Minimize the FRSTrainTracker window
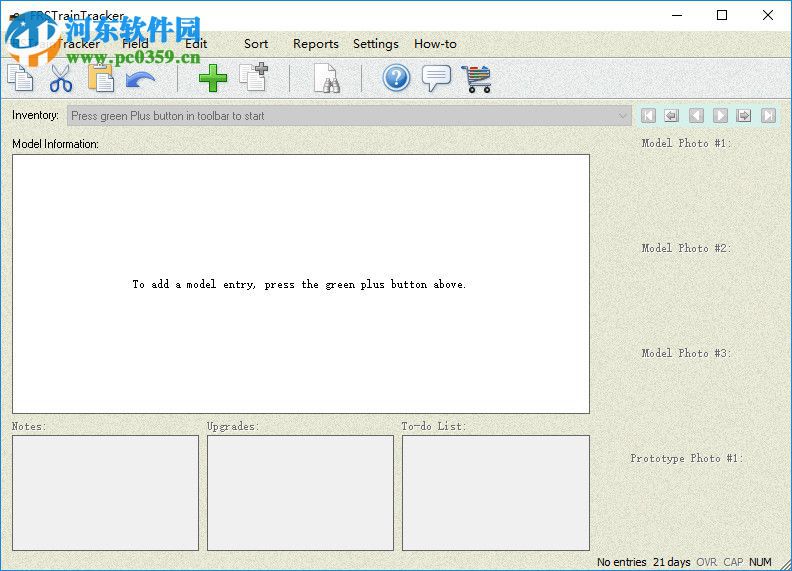The image size is (792, 571). tap(677, 15)
